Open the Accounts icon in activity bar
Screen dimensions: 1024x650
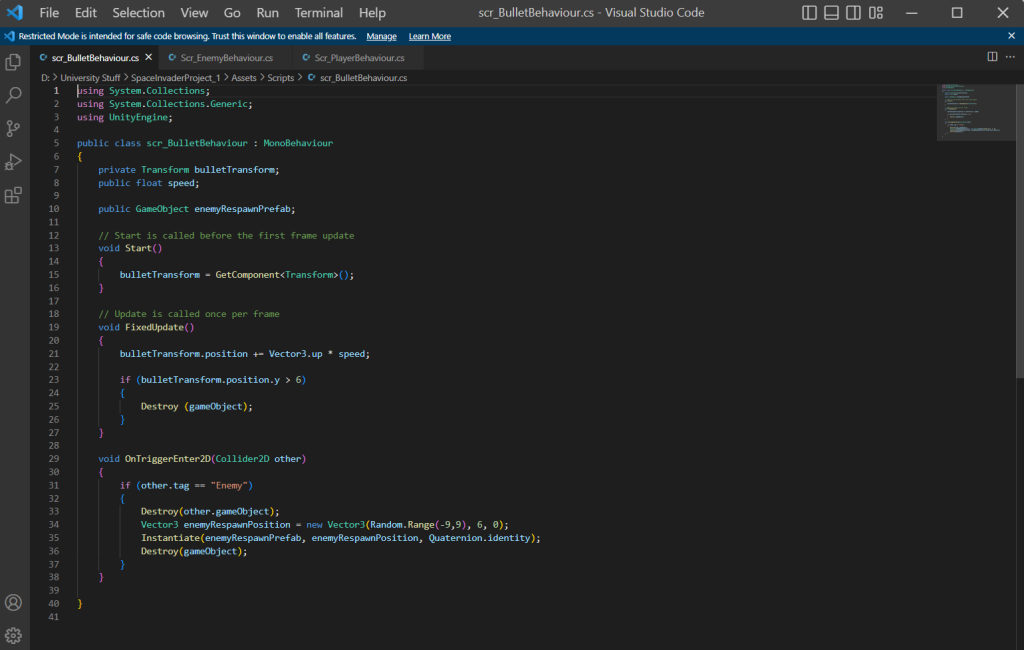14,603
